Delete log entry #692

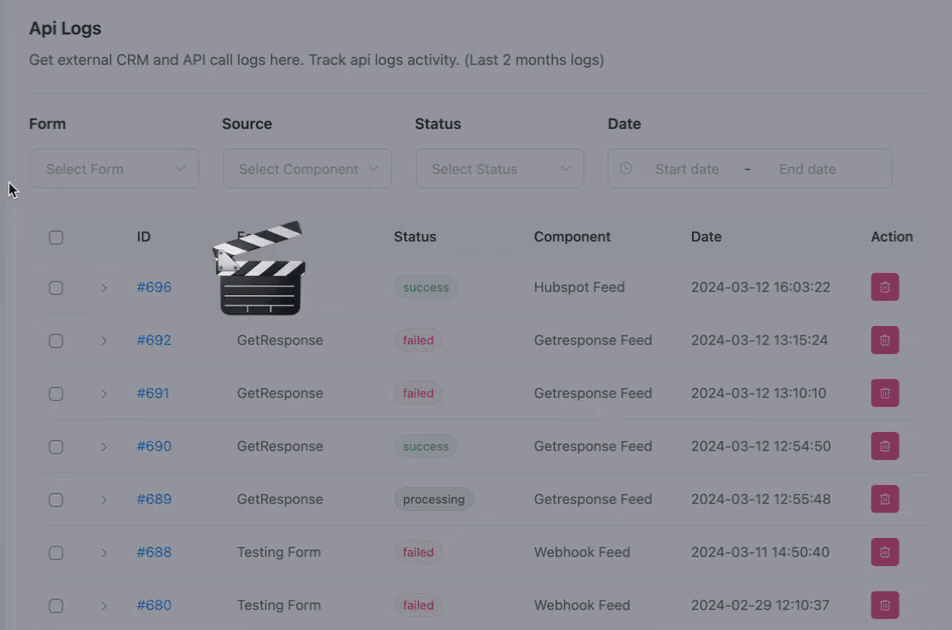[884, 340]
